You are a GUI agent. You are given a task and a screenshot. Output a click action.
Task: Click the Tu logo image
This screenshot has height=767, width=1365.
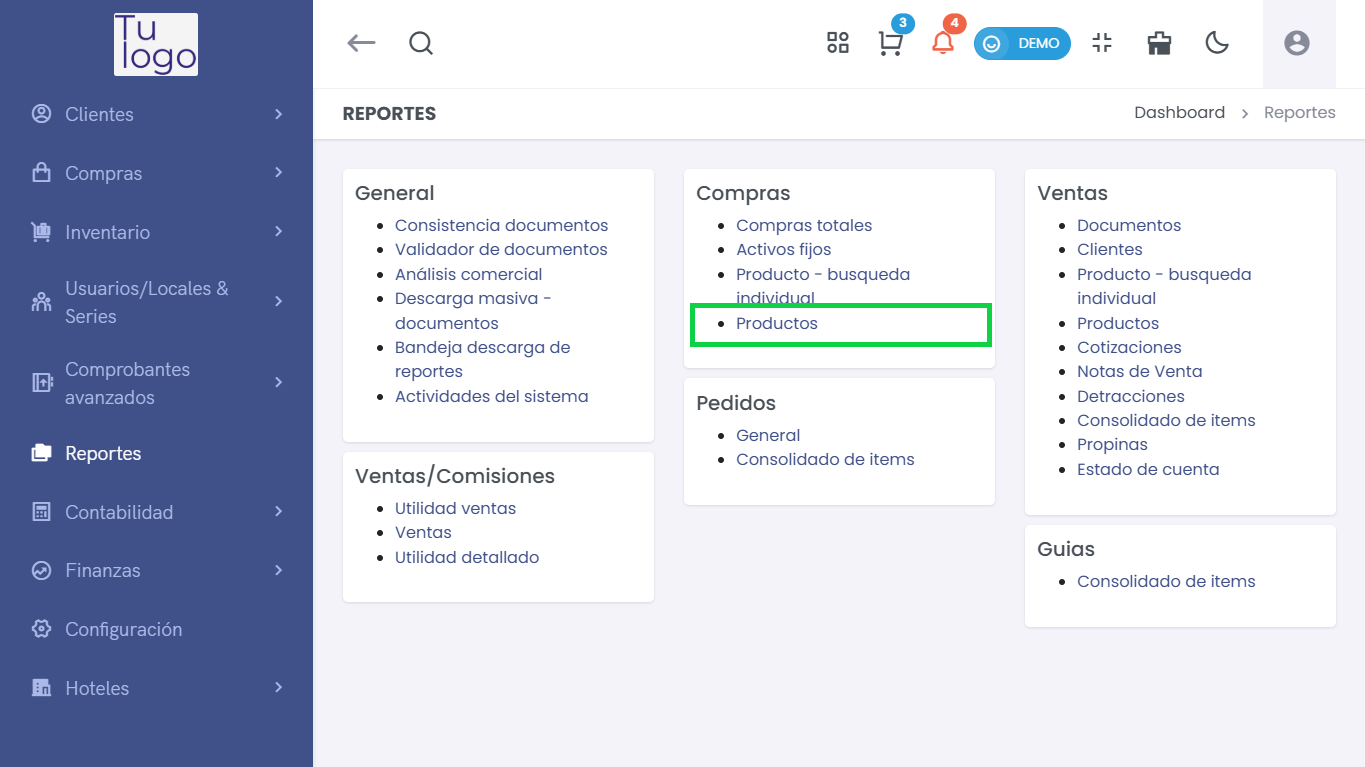pos(156,44)
